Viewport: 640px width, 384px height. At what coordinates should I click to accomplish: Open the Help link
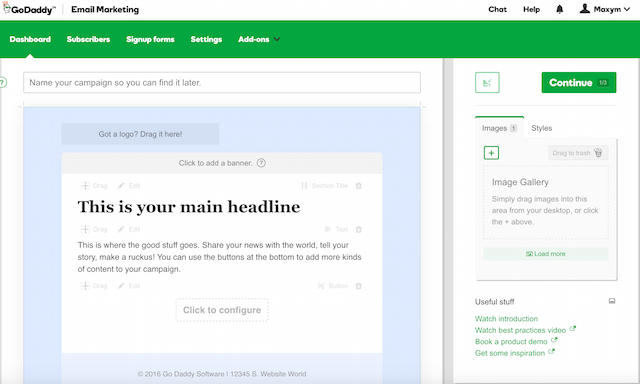(531, 9)
